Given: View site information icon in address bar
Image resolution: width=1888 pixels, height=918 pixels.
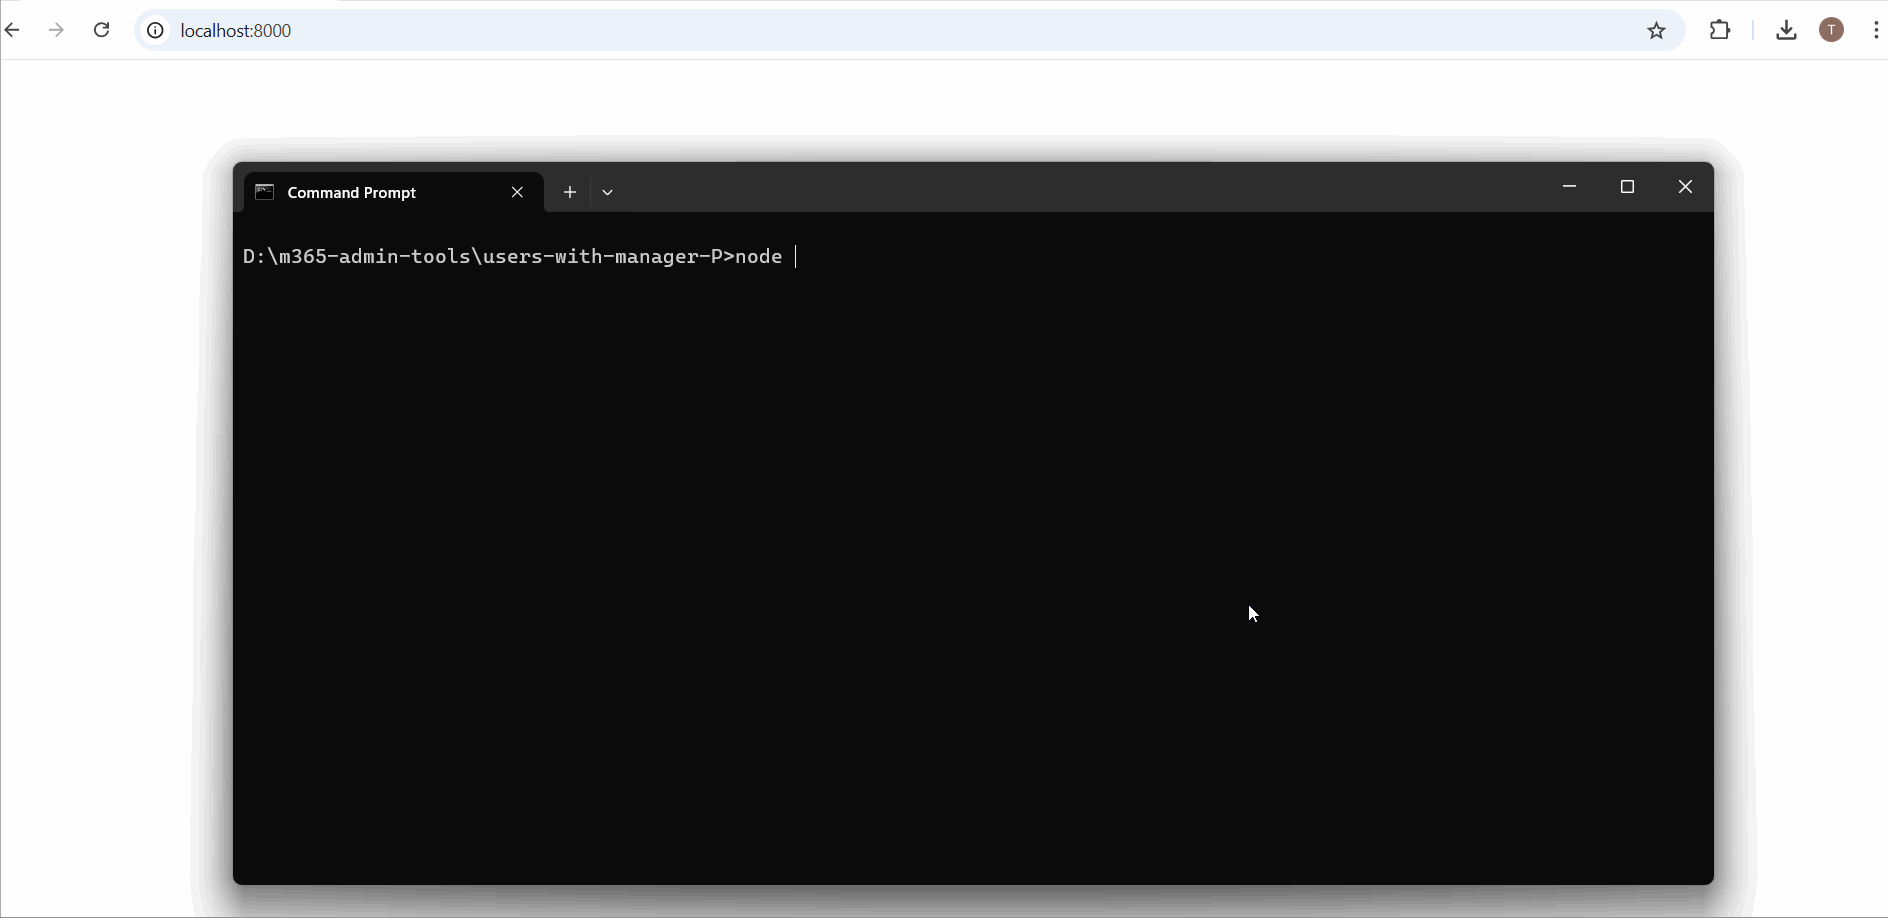Looking at the screenshot, I should [x=155, y=31].
